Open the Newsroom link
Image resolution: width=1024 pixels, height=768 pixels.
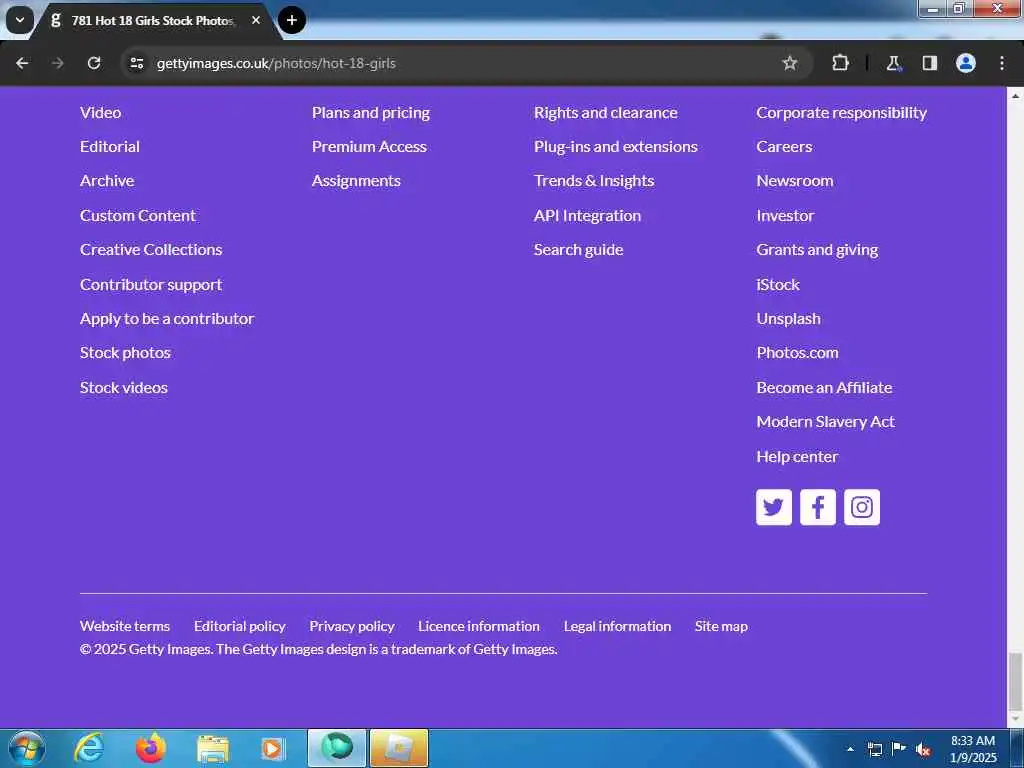coord(795,180)
